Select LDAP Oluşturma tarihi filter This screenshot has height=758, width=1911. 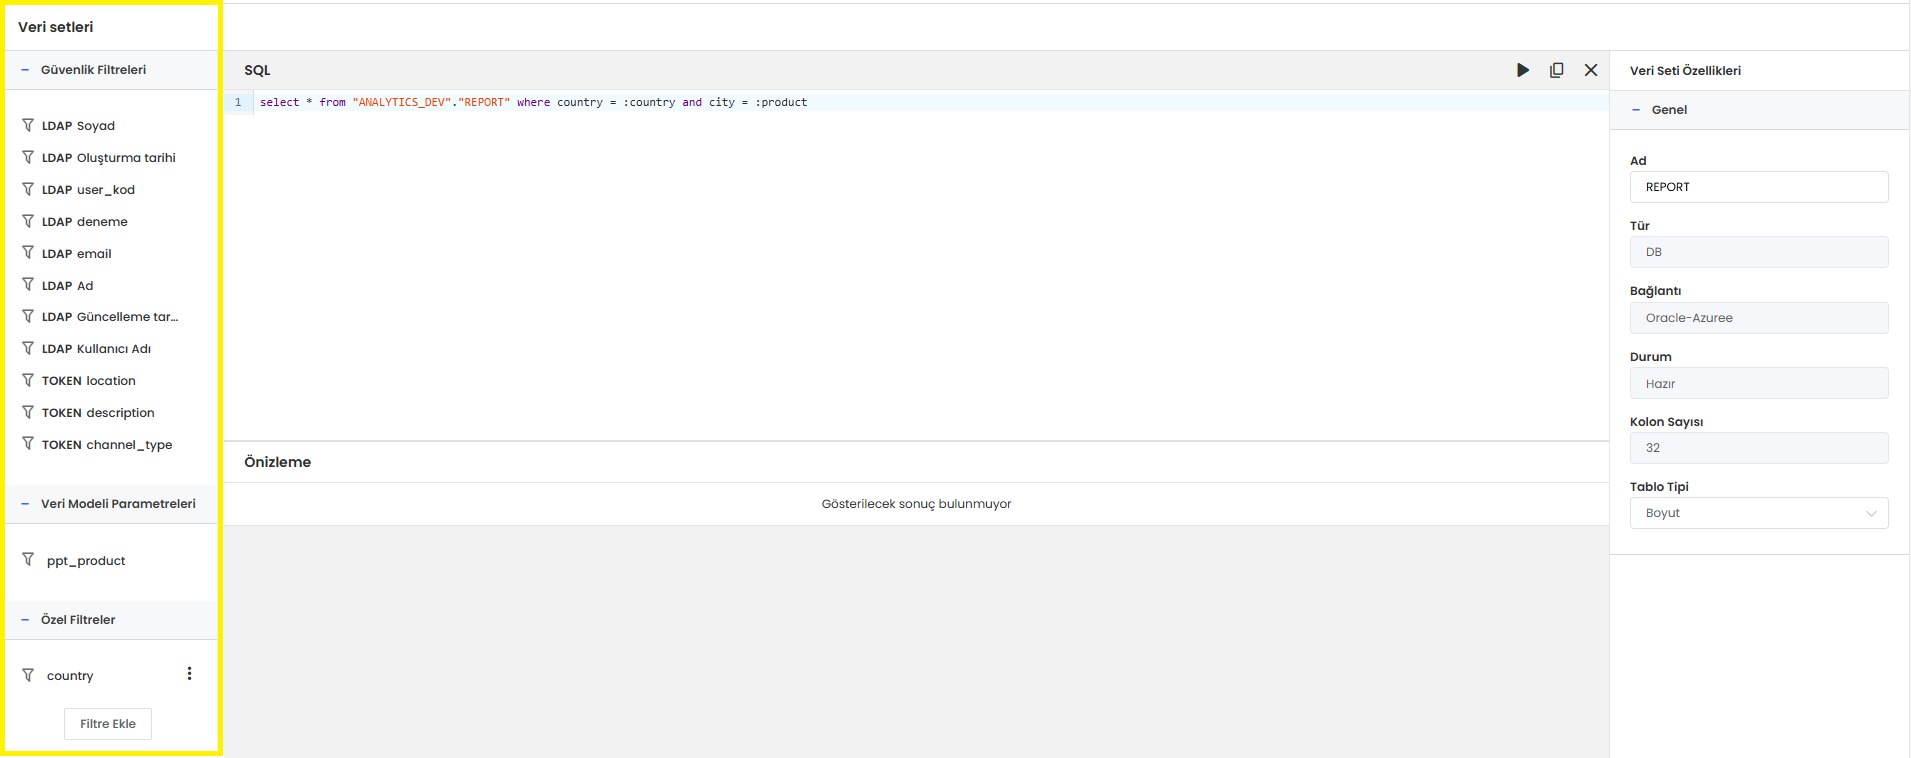(x=108, y=158)
